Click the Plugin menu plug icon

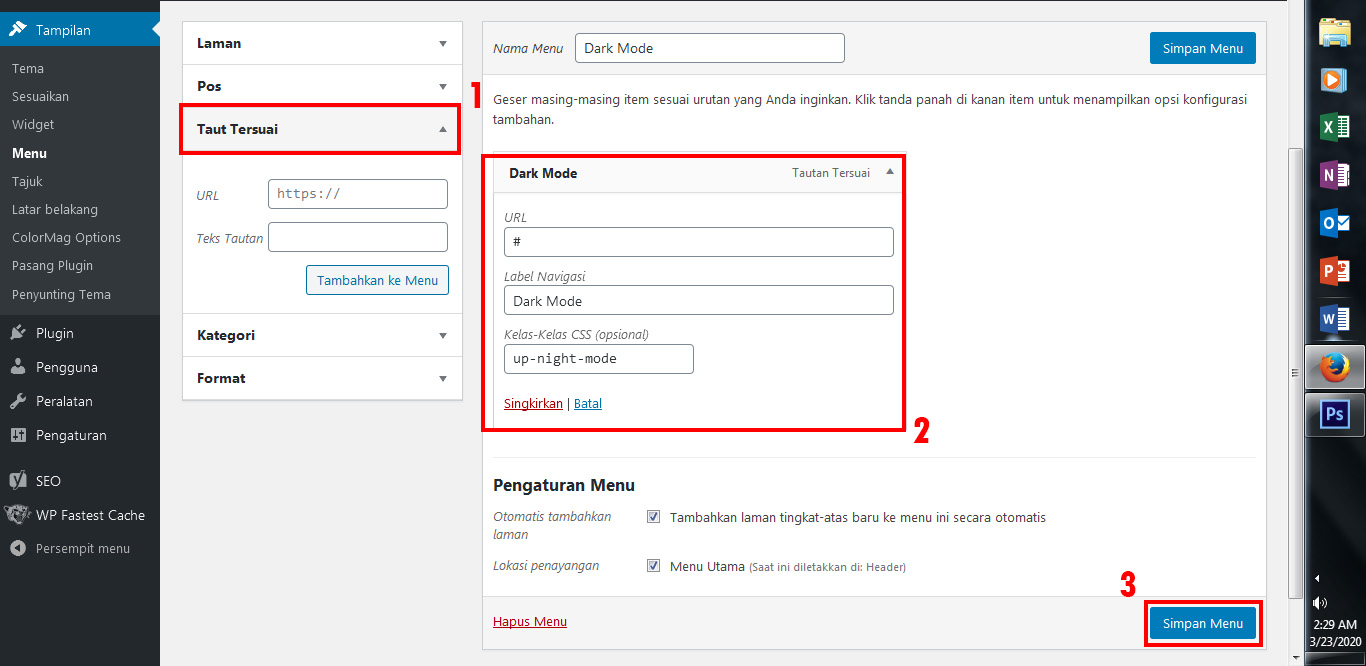pos(18,333)
